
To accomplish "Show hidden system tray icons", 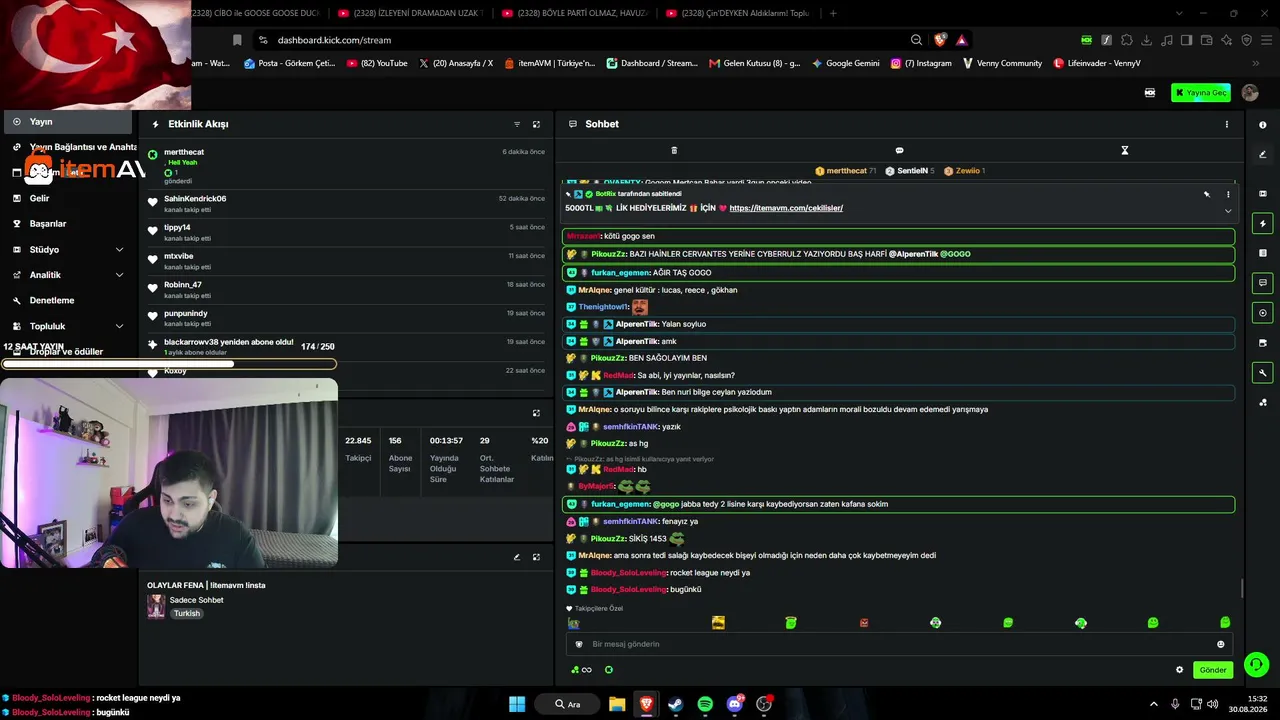I will pyautogui.click(x=1153, y=704).
